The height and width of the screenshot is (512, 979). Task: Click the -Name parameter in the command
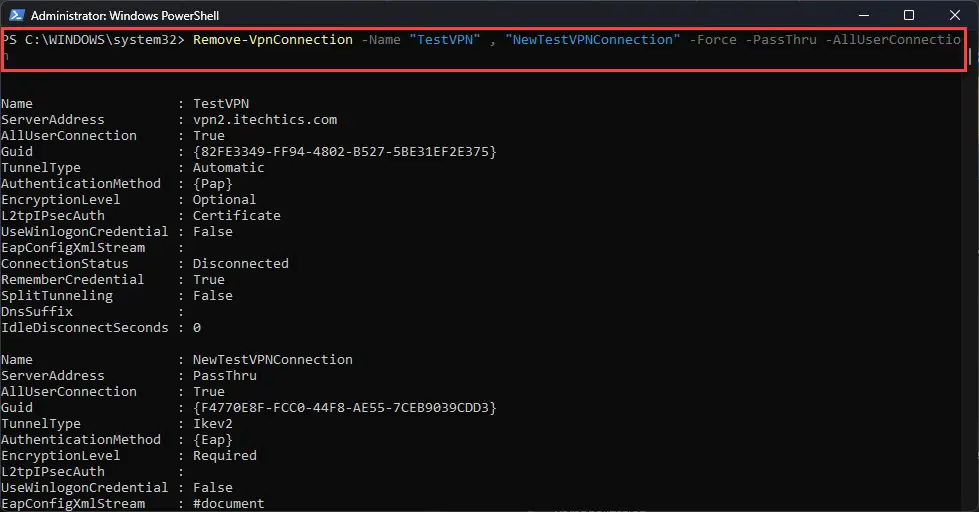pos(381,39)
